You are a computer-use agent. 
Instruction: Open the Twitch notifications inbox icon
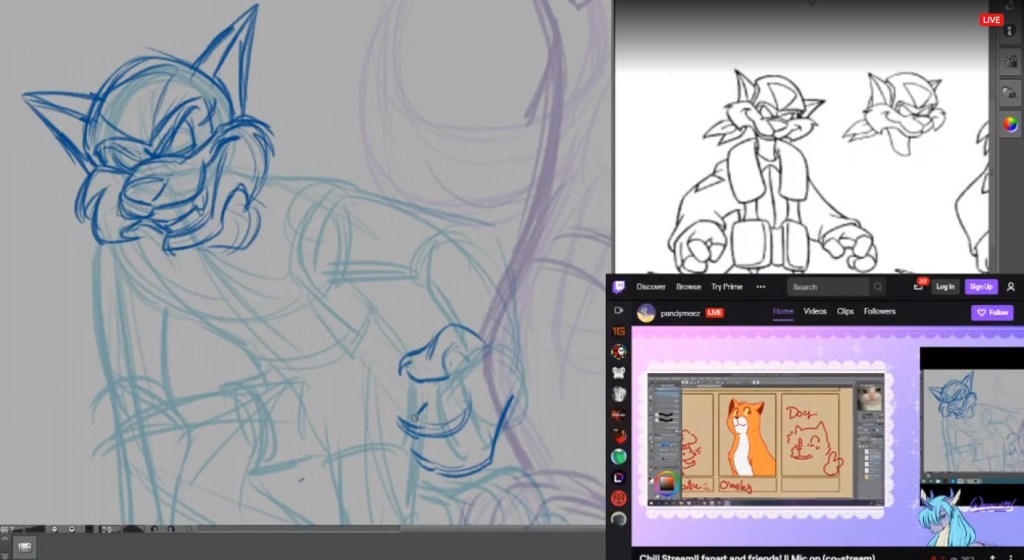point(919,287)
